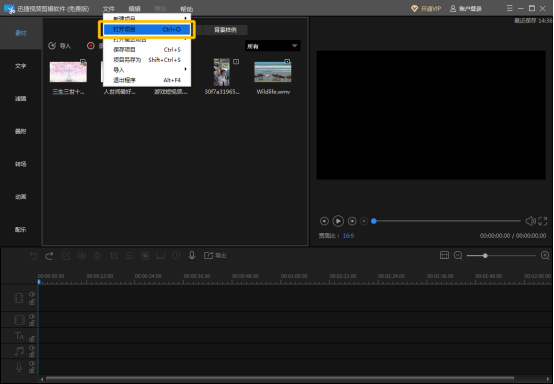Click the timeline zoom slider handle
The image size is (554, 384).
pyautogui.click(x=485, y=255)
